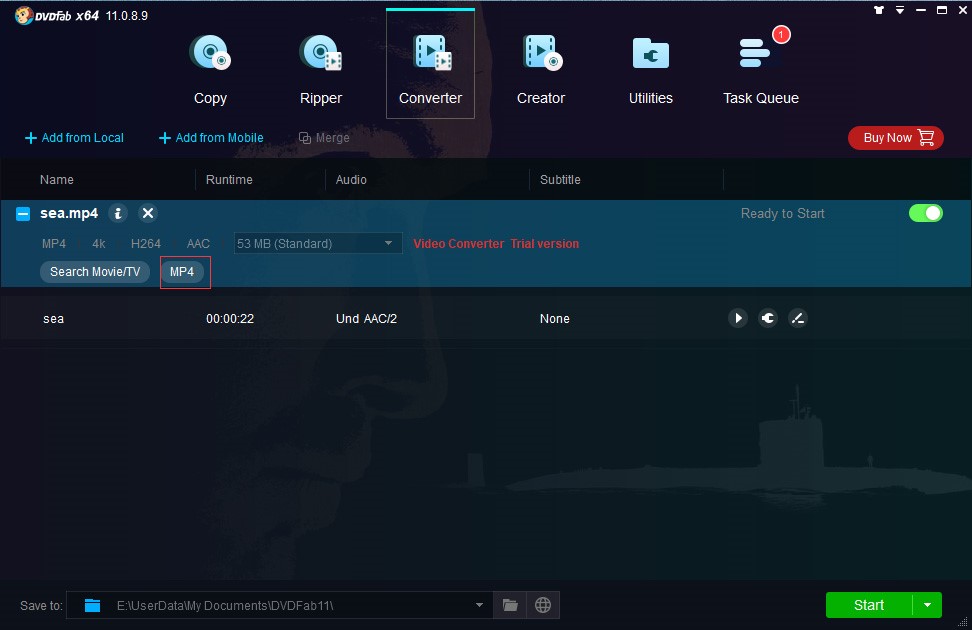The image size is (972, 630).
Task: Toggle the sea.mp4 task enable switch
Action: pos(926,213)
